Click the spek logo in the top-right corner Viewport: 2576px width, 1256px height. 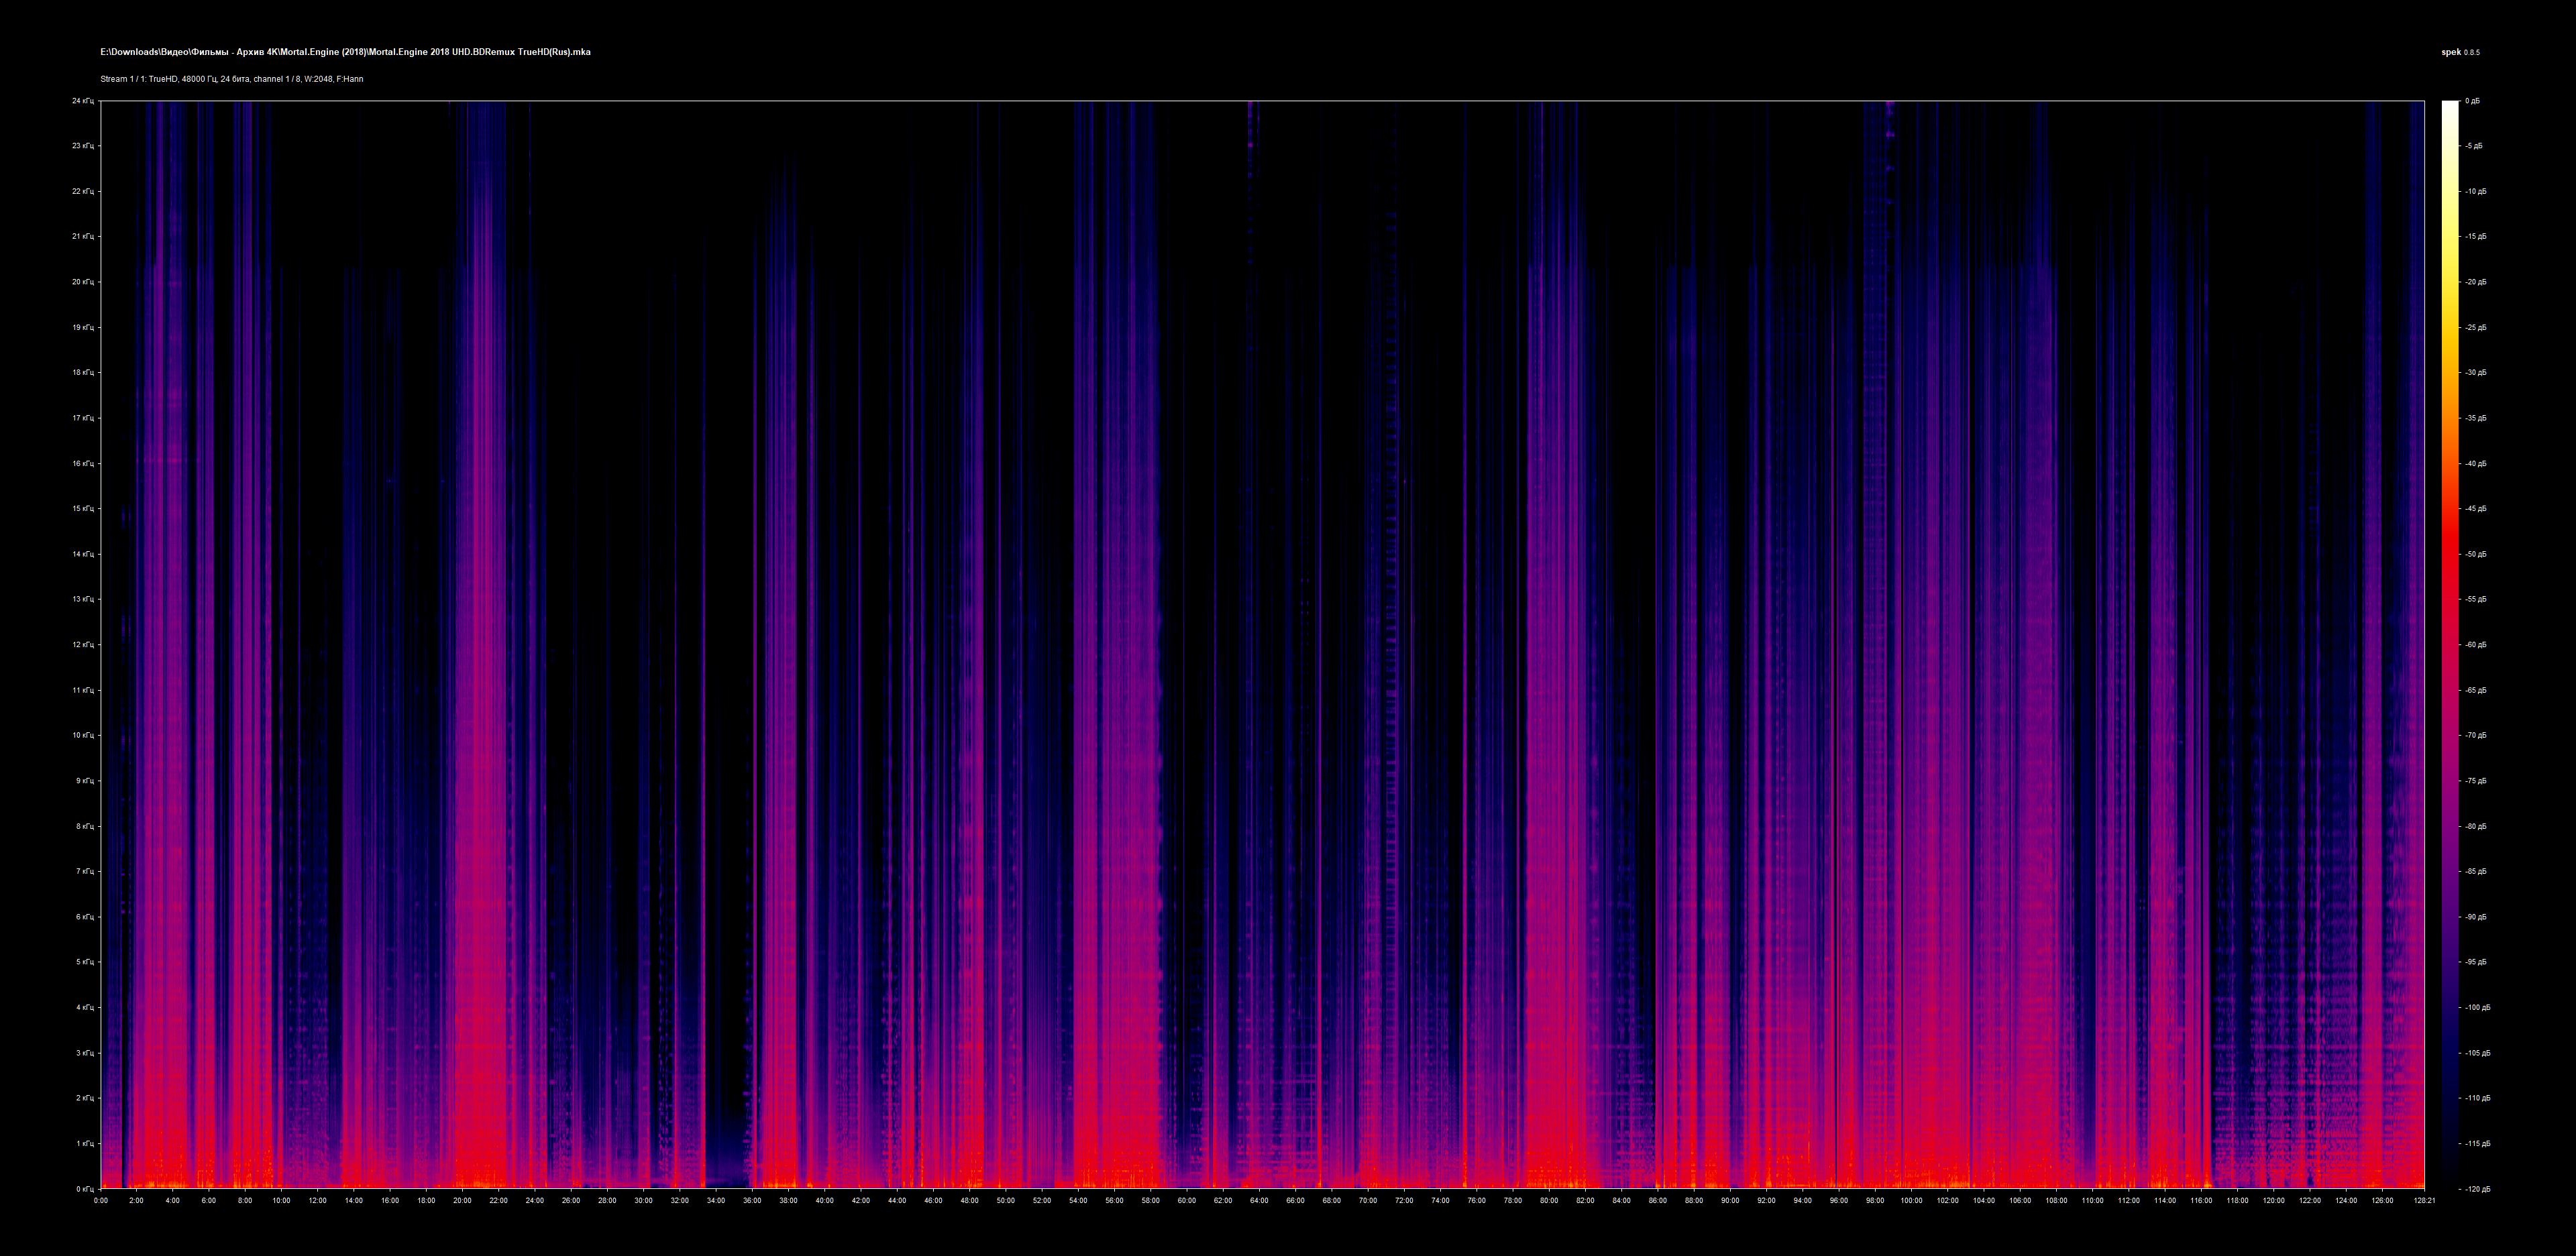coord(2451,52)
